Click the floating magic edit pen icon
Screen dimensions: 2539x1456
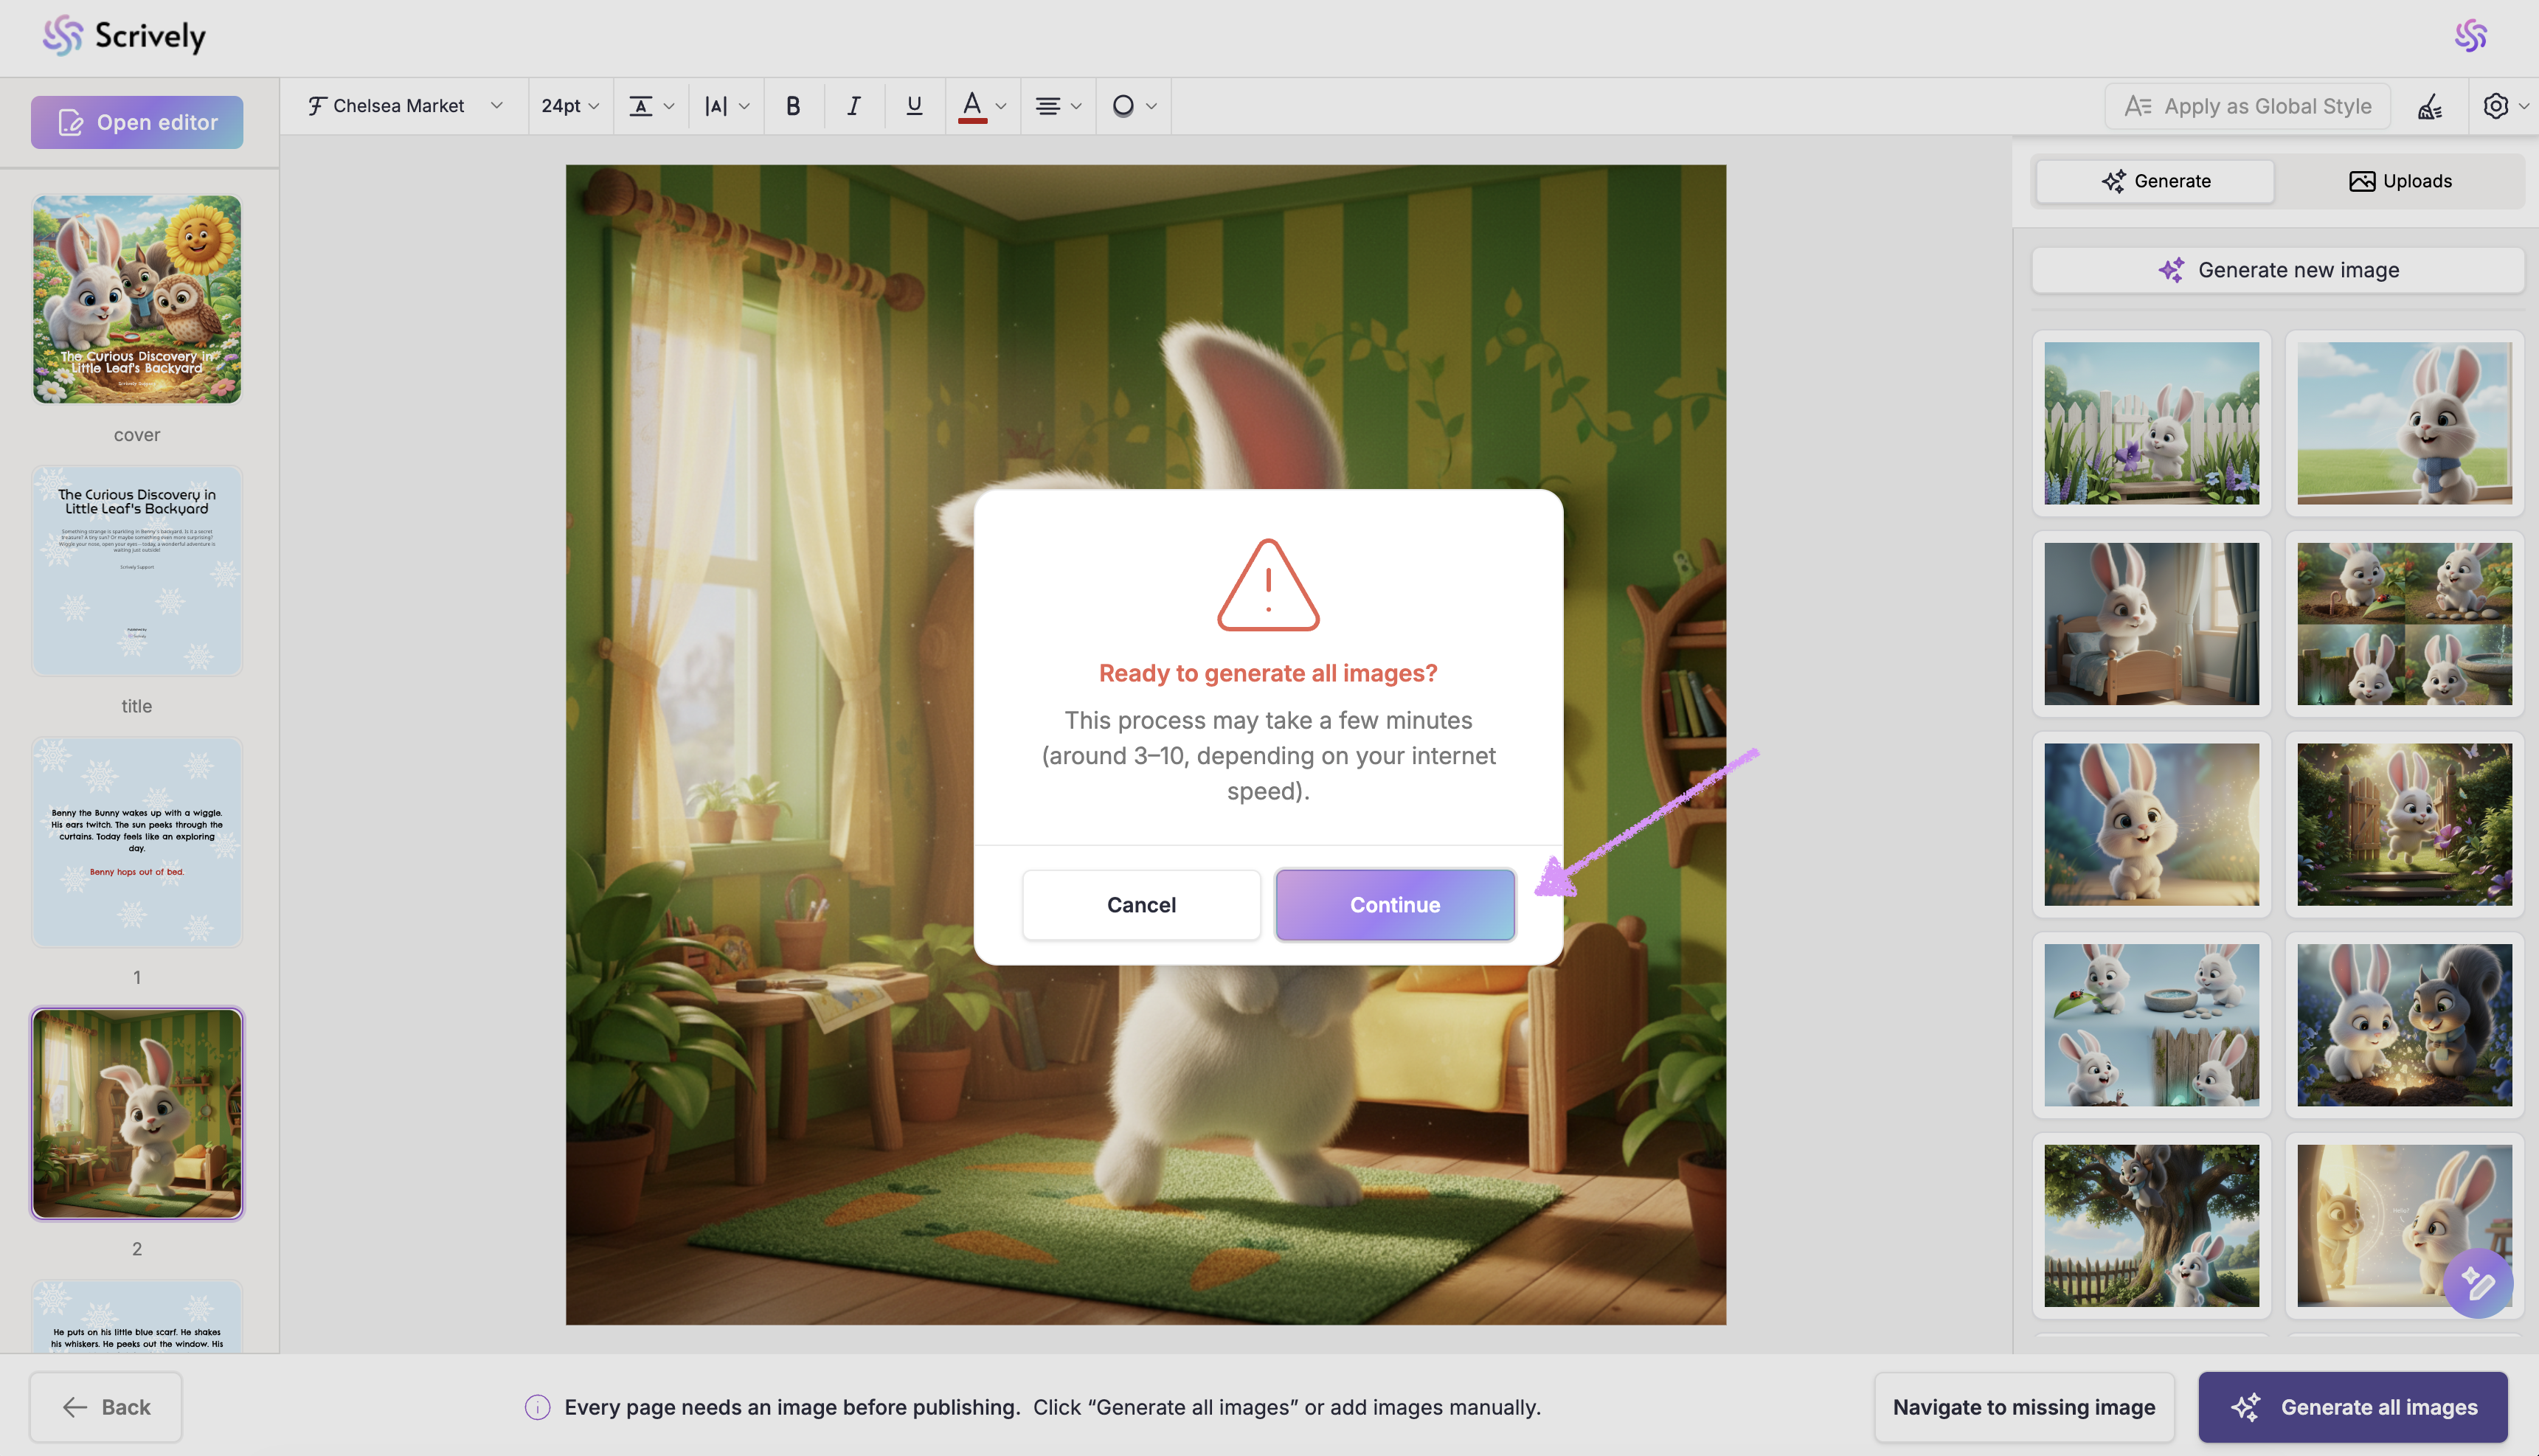coord(2477,1283)
